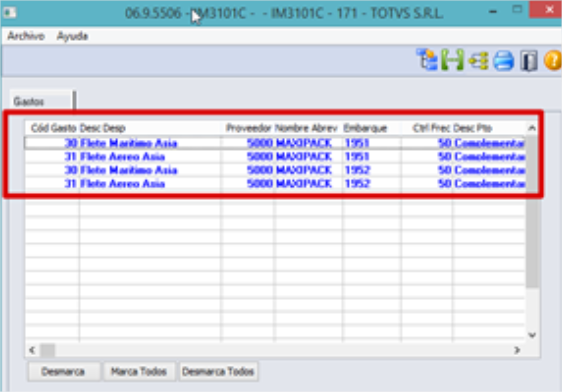Image resolution: width=562 pixels, height=392 pixels.
Task: Click the Desc Desp column header
Action: [150, 128]
